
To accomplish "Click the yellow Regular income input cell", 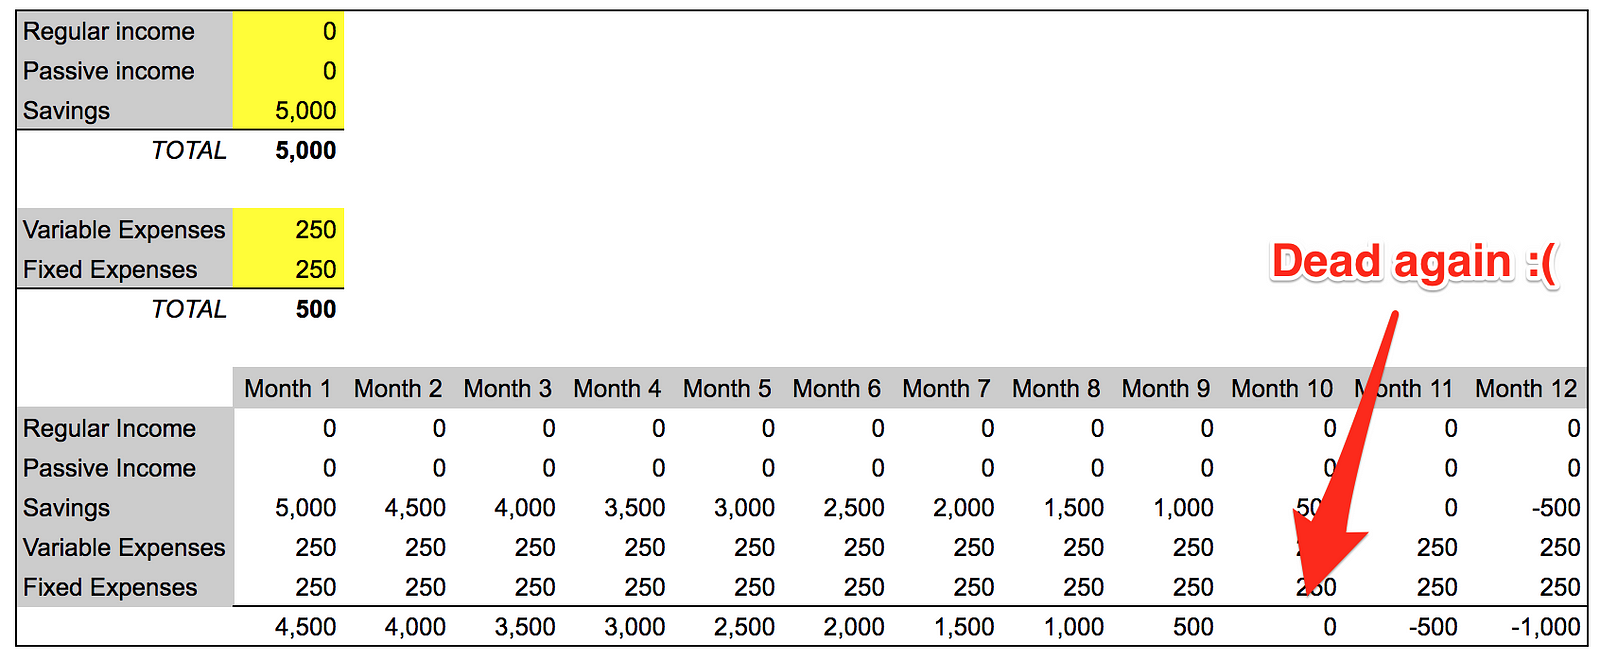I will [x=288, y=32].
